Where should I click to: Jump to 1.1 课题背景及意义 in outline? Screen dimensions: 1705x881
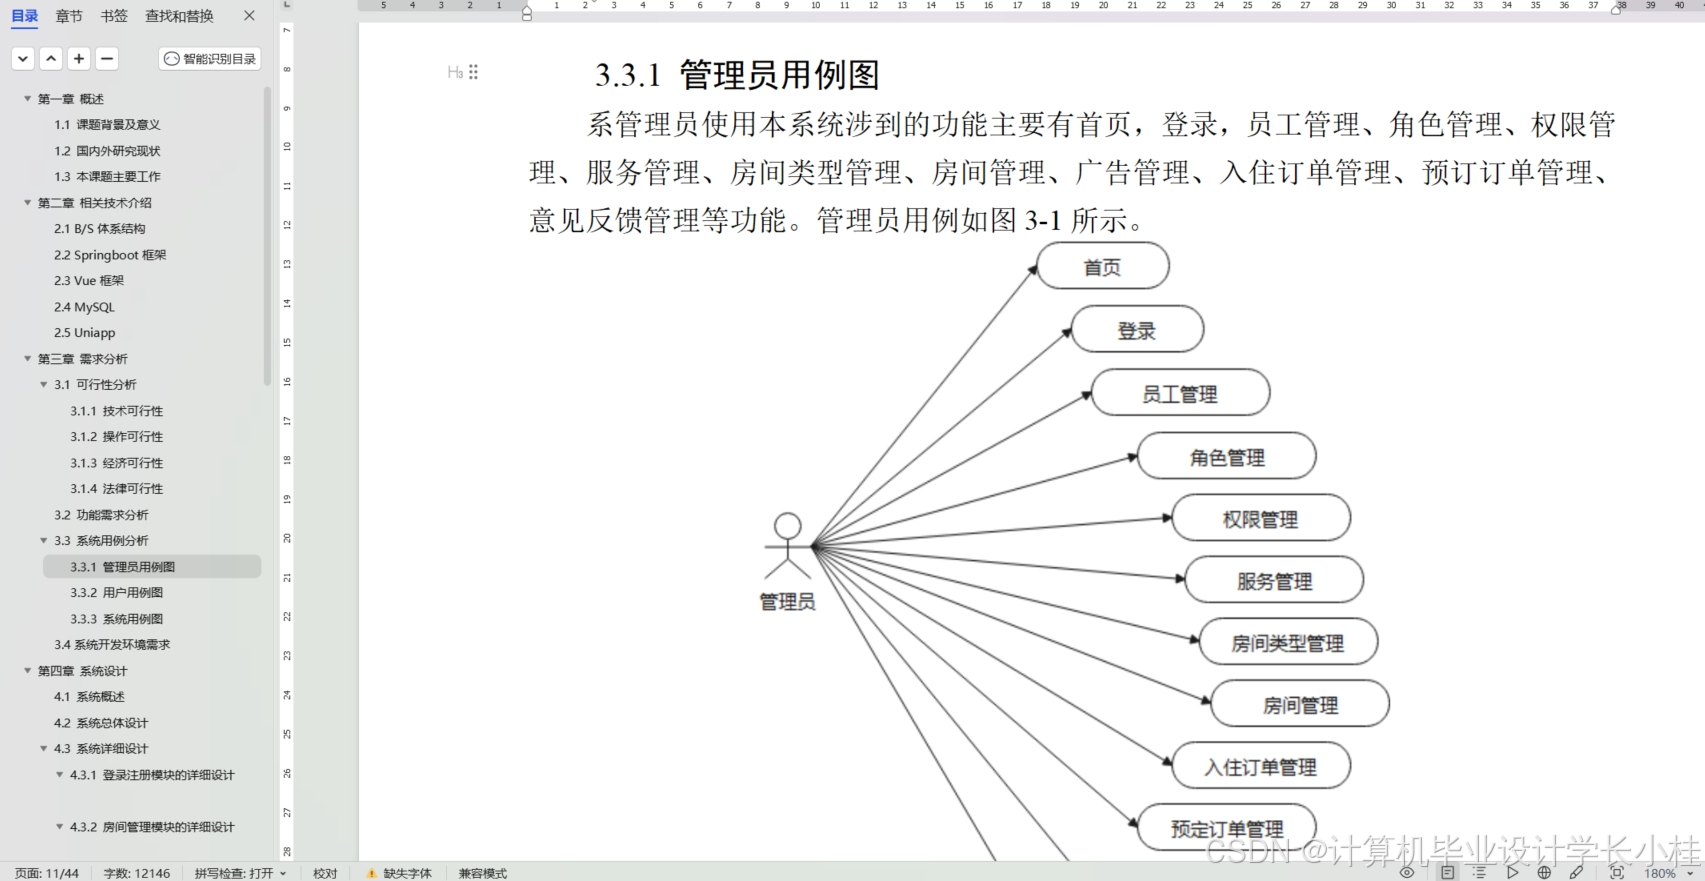[x=107, y=125]
